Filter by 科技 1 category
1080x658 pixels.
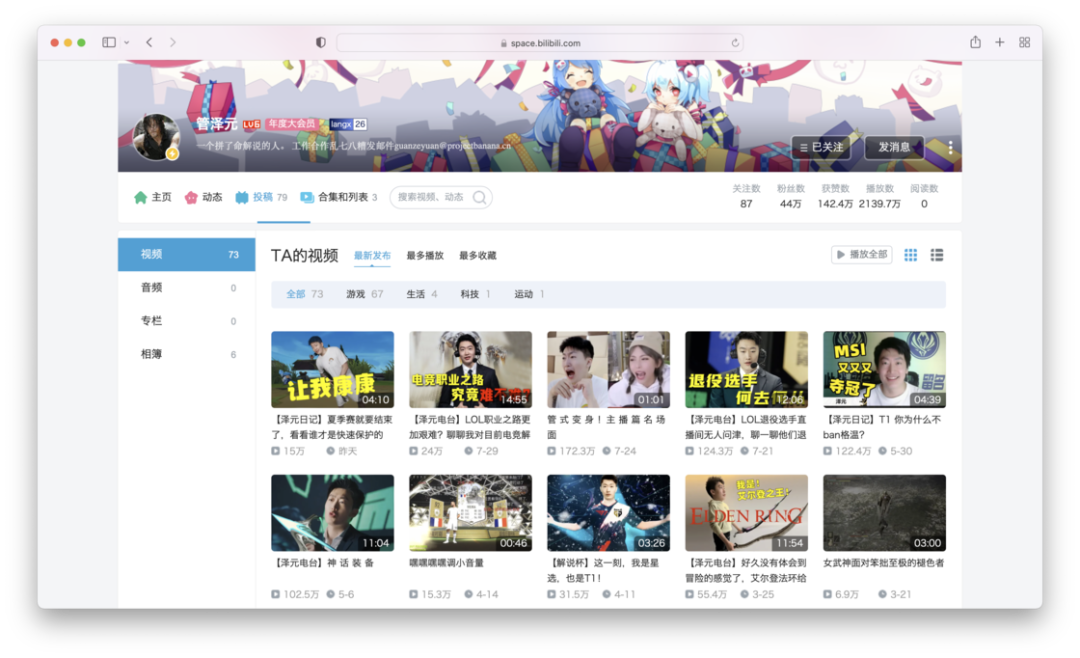tap(475, 294)
